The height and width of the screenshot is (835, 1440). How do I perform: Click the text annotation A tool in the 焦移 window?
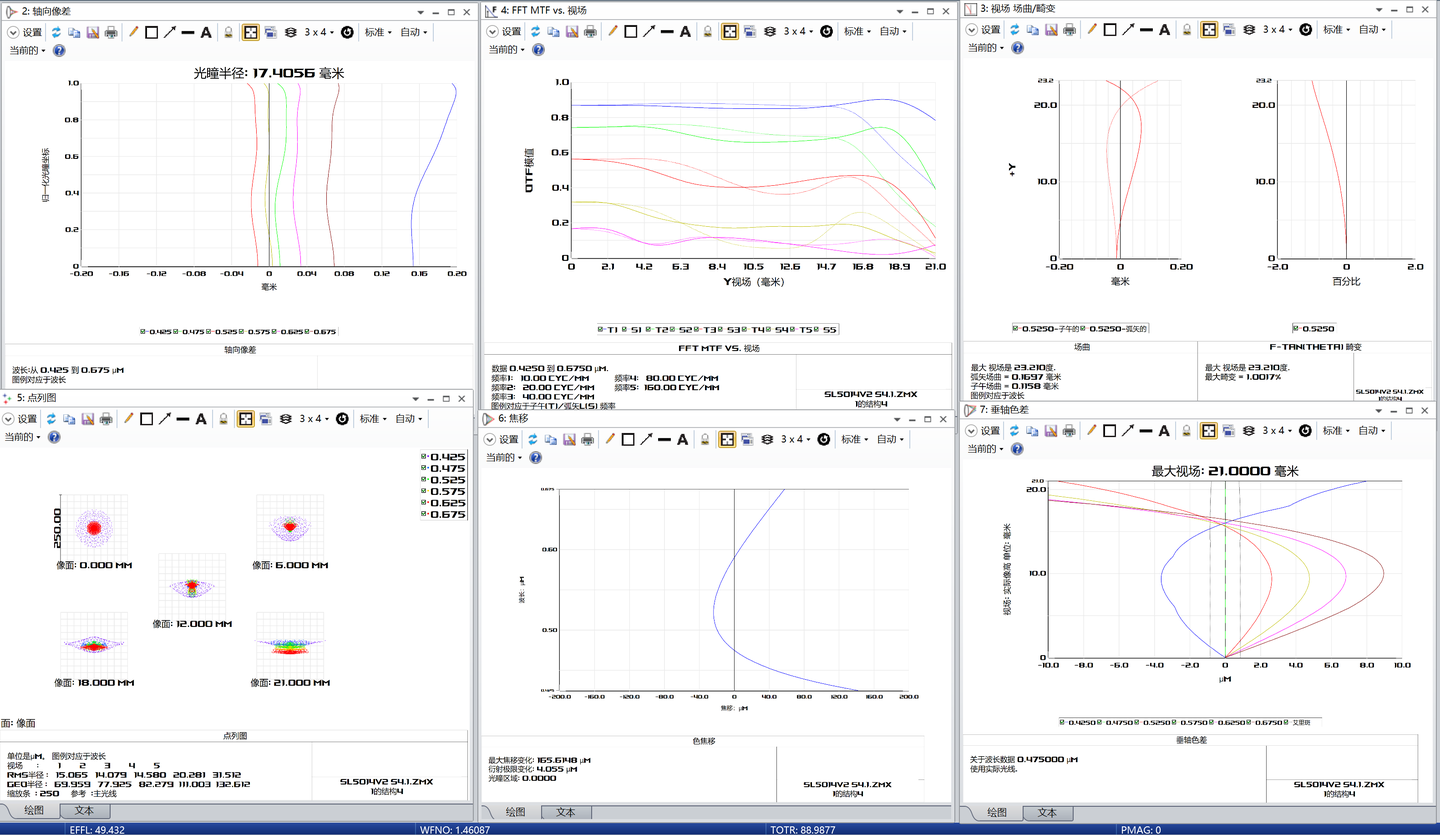(685, 439)
